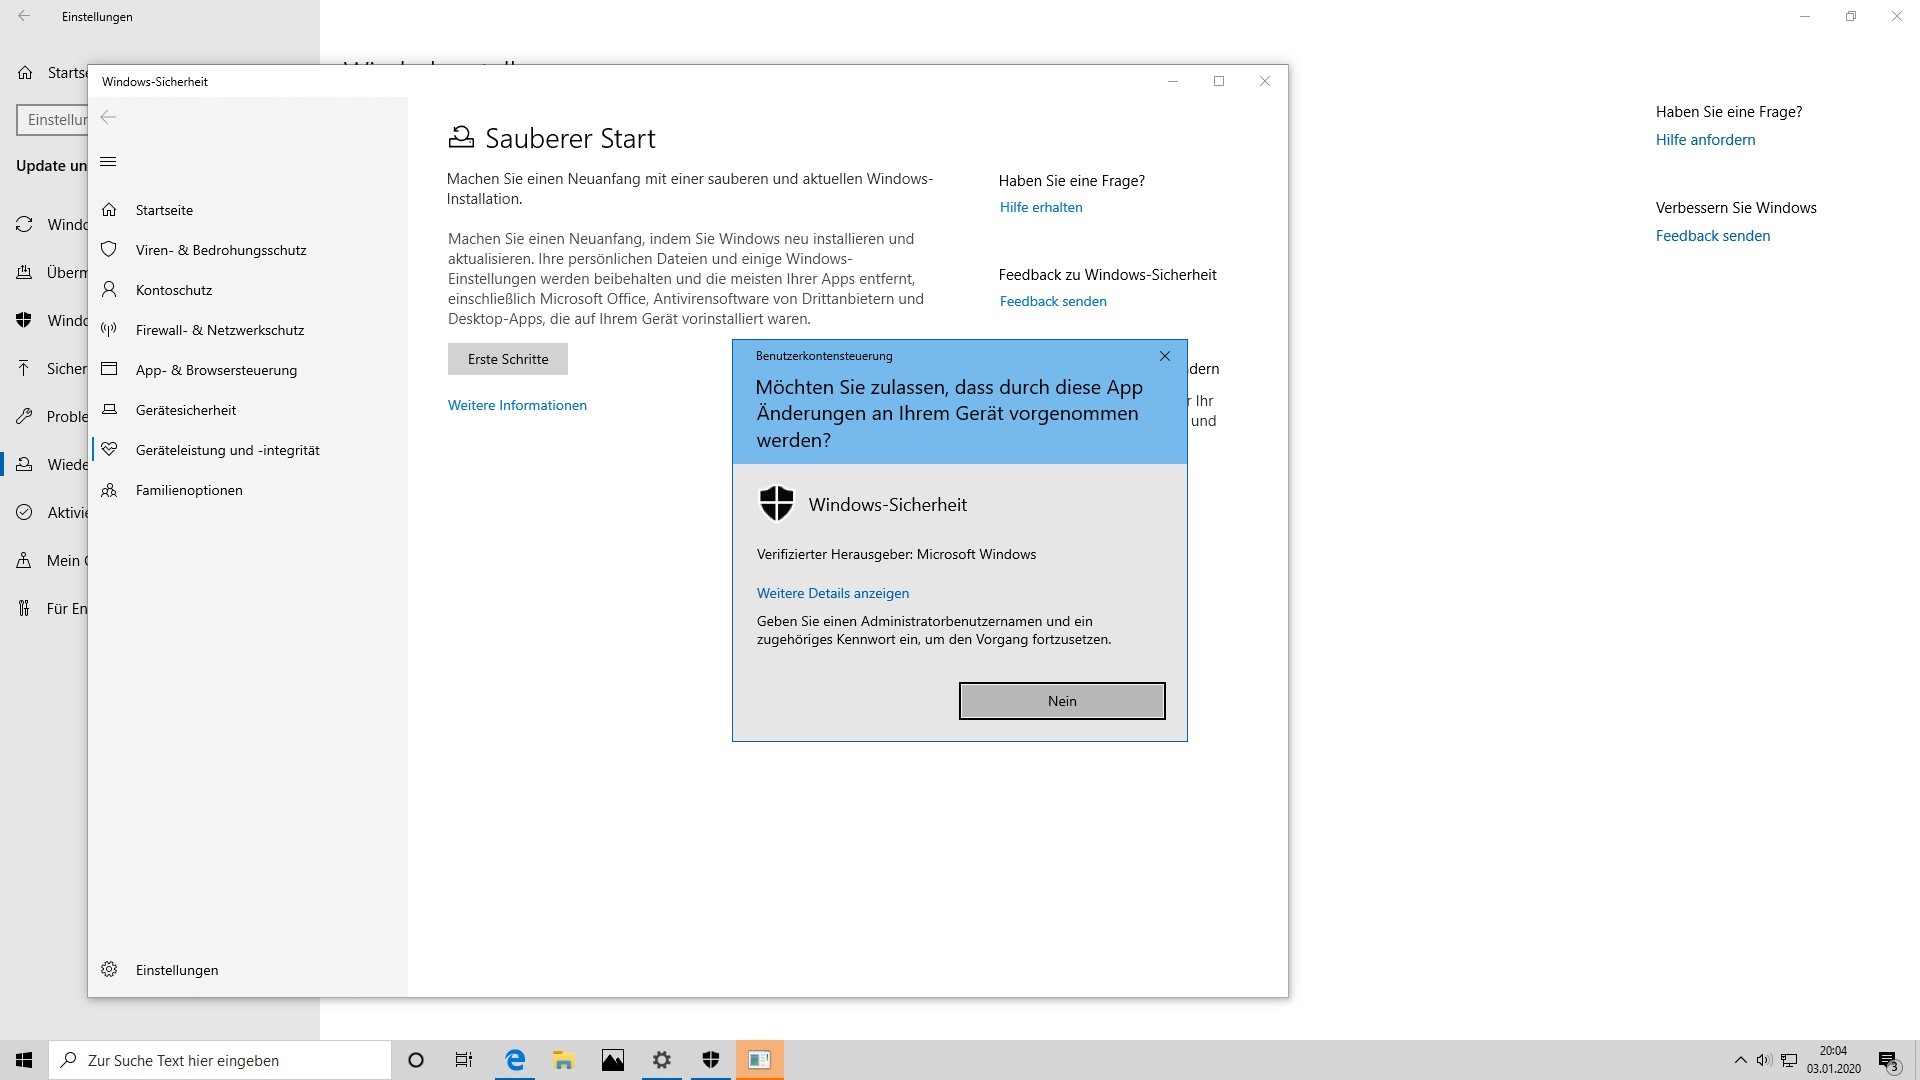Click the home icon in Einstellungen sidebar
Screen dimensions: 1920x1080
click(25, 73)
